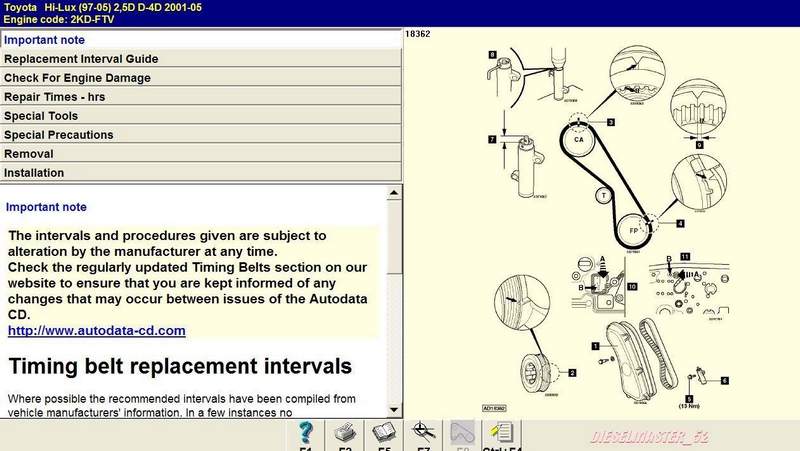Click the scrollbar up arrow in text pane
Screen dimensions: 800x451
pyautogui.click(x=394, y=193)
